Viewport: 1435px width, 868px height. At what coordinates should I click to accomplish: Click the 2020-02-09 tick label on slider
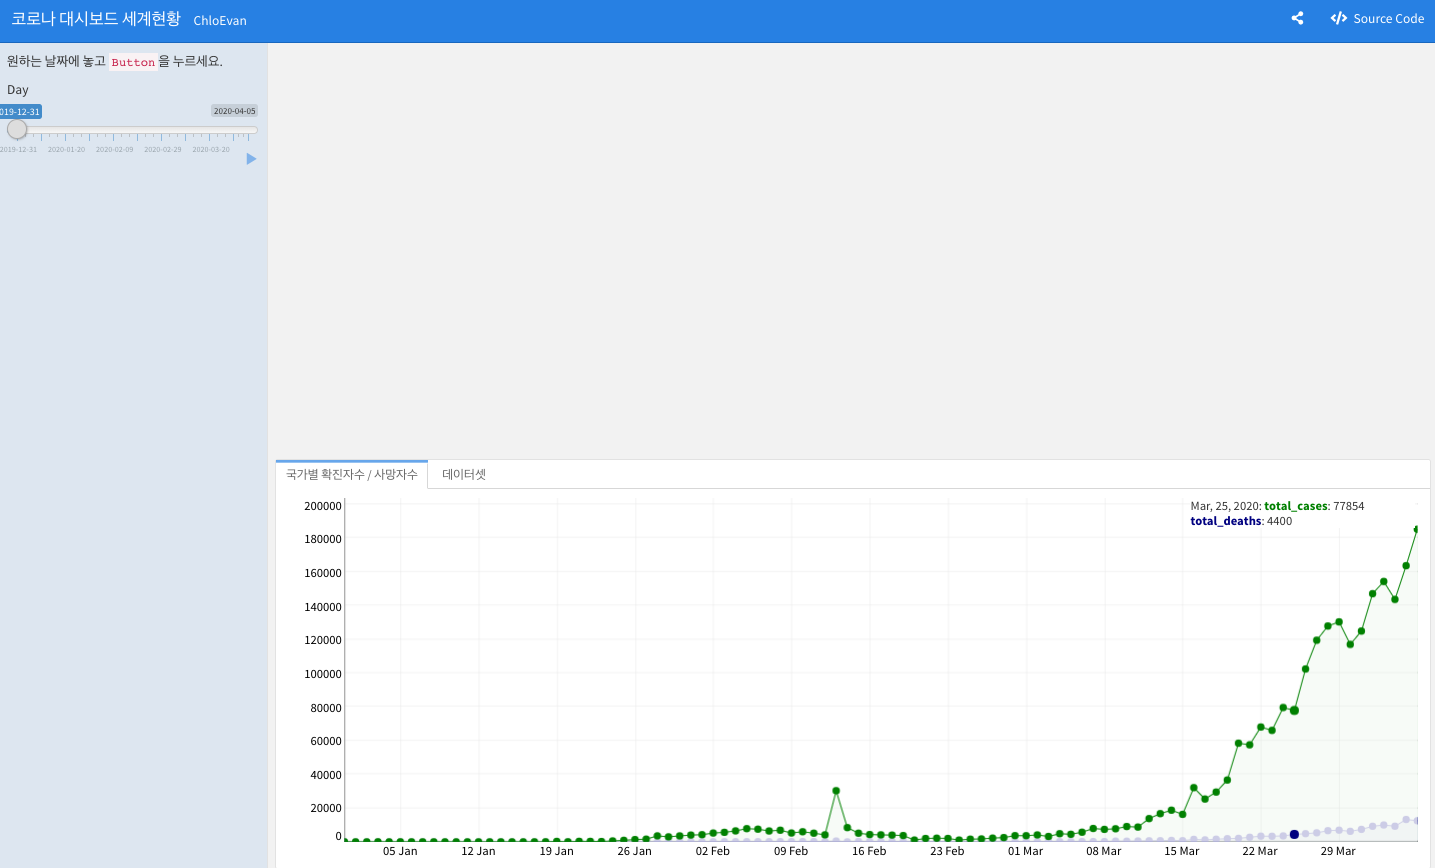coord(114,150)
